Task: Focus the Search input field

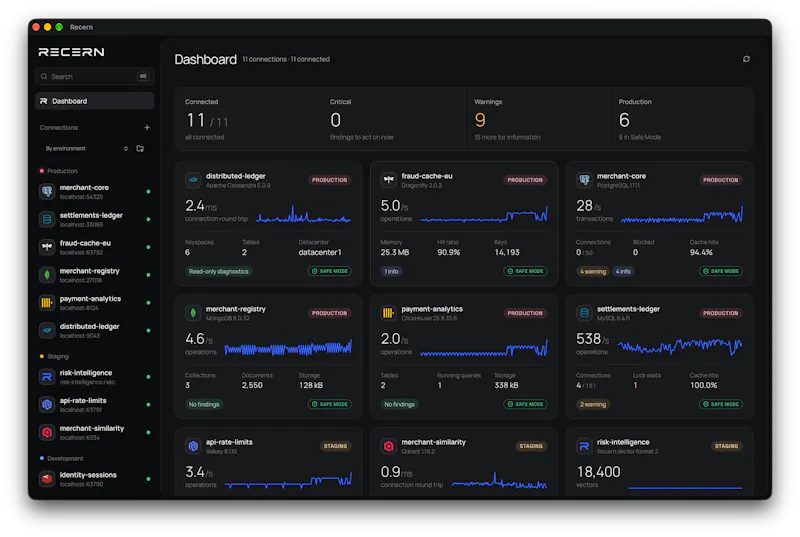Action: [94, 76]
